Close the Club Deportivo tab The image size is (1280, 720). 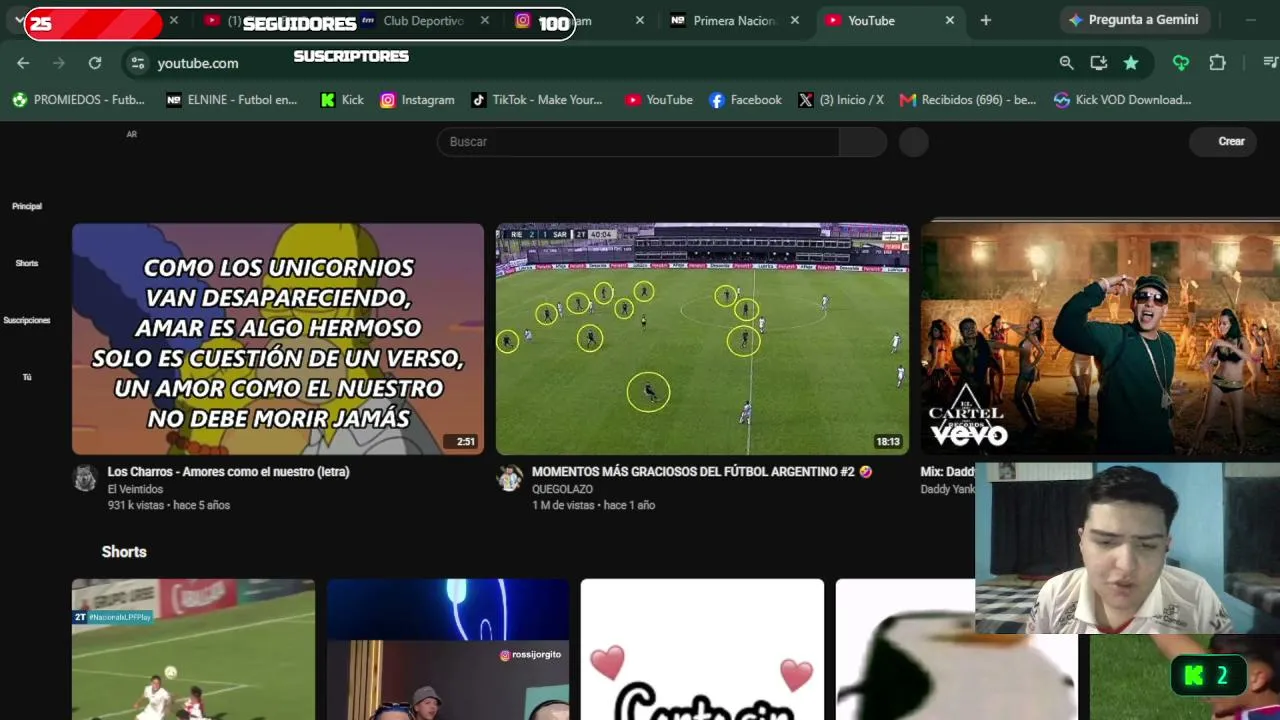click(x=485, y=20)
